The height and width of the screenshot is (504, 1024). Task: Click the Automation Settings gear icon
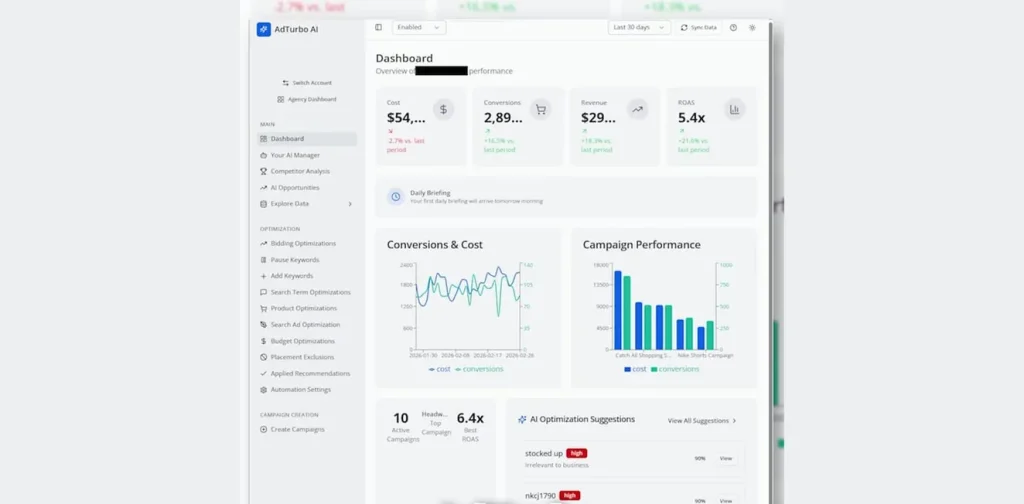pos(263,390)
